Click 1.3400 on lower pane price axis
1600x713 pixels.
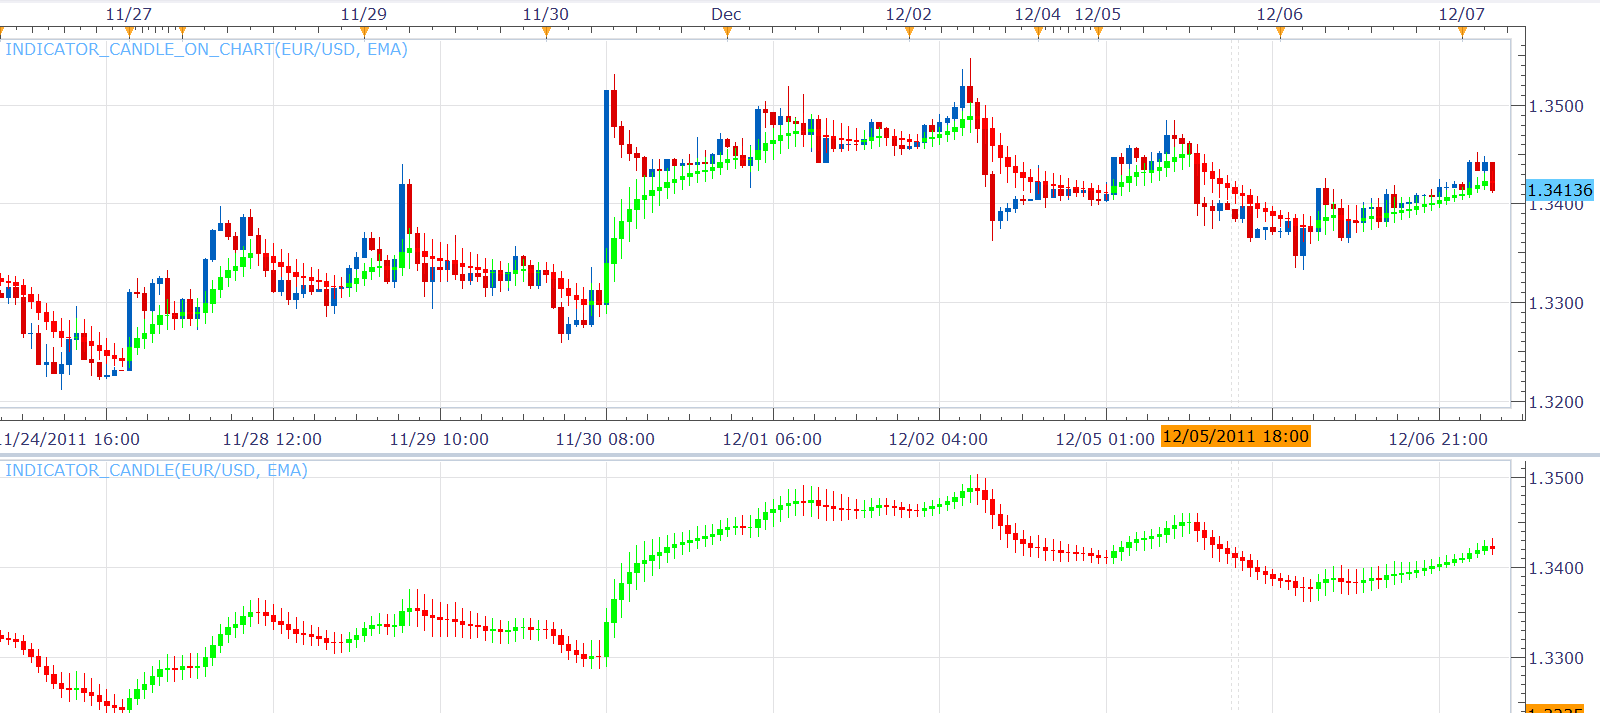[x=1557, y=568]
